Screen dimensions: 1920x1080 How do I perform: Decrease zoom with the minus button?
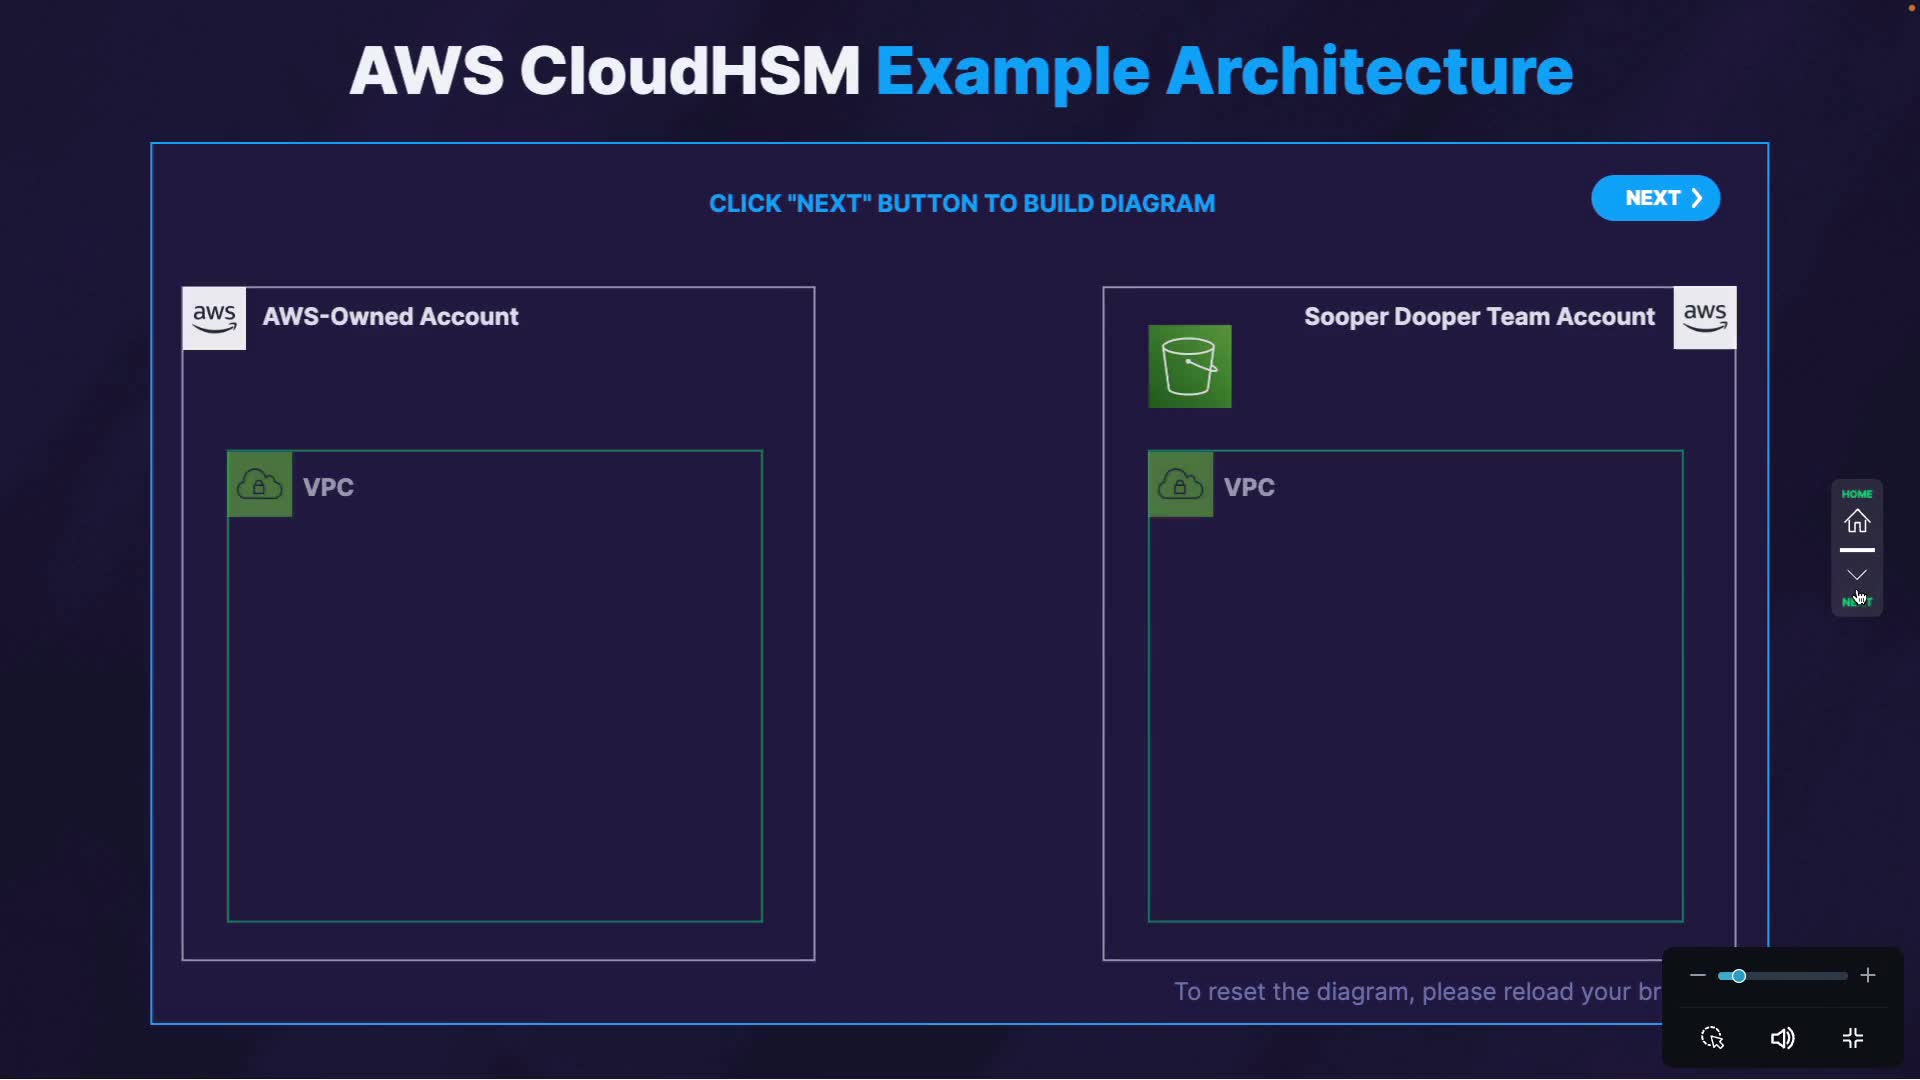(1697, 975)
